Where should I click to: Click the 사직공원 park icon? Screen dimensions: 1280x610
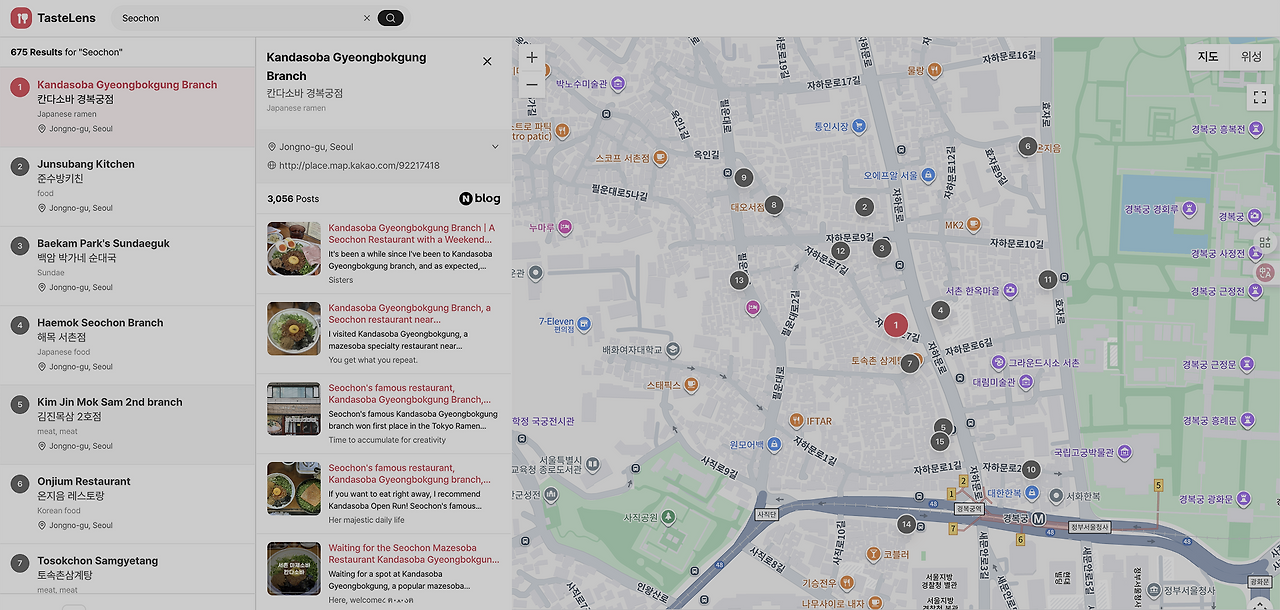[668, 517]
